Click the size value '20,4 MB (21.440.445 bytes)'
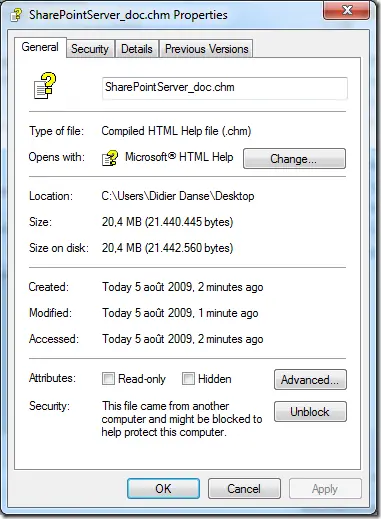The height and width of the screenshot is (519, 381). pyautogui.click(x=167, y=222)
